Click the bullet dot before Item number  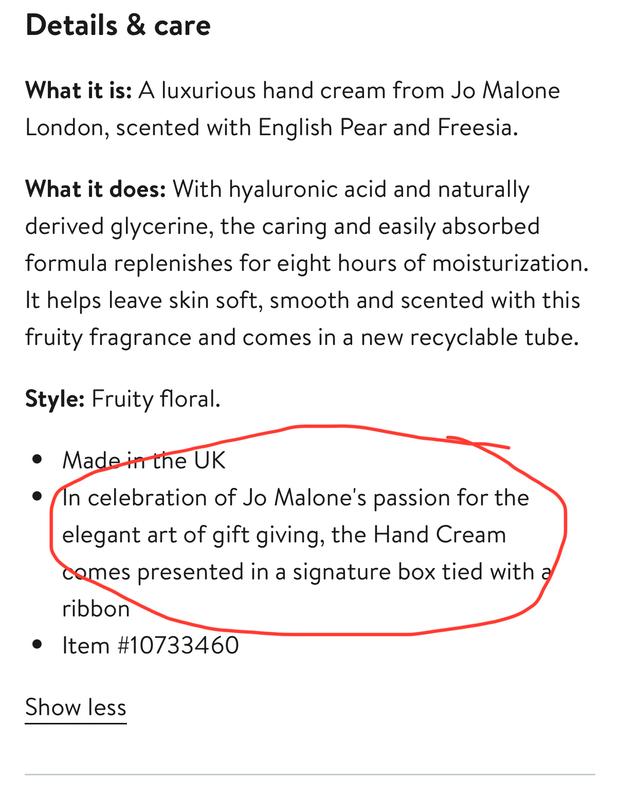[37, 646]
